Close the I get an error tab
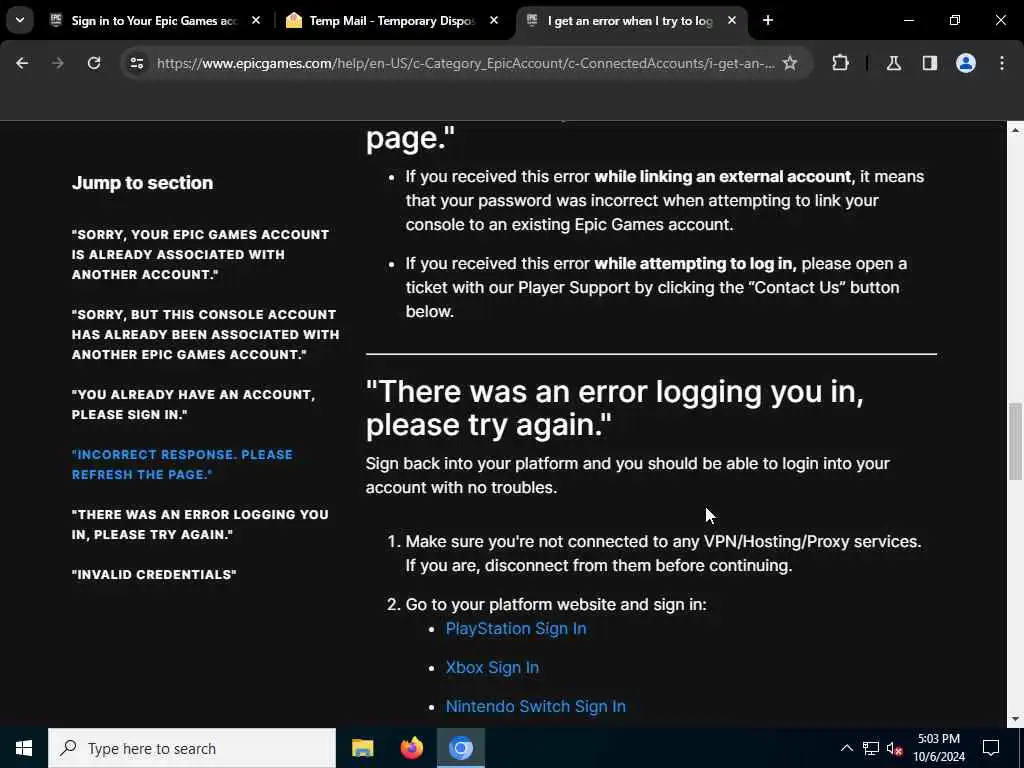 tap(732, 20)
